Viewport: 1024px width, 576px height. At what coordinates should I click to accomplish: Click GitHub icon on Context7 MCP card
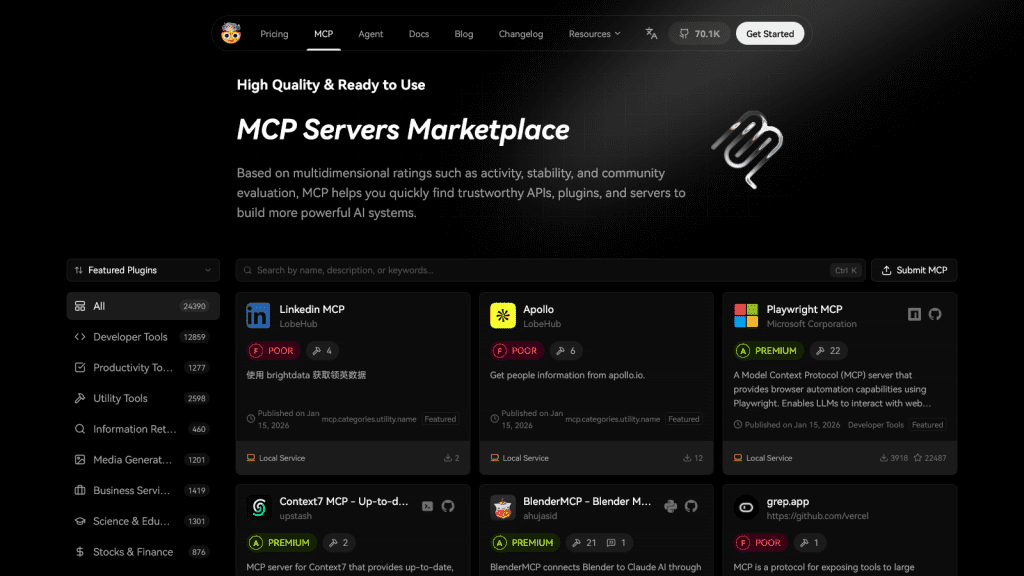448,506
